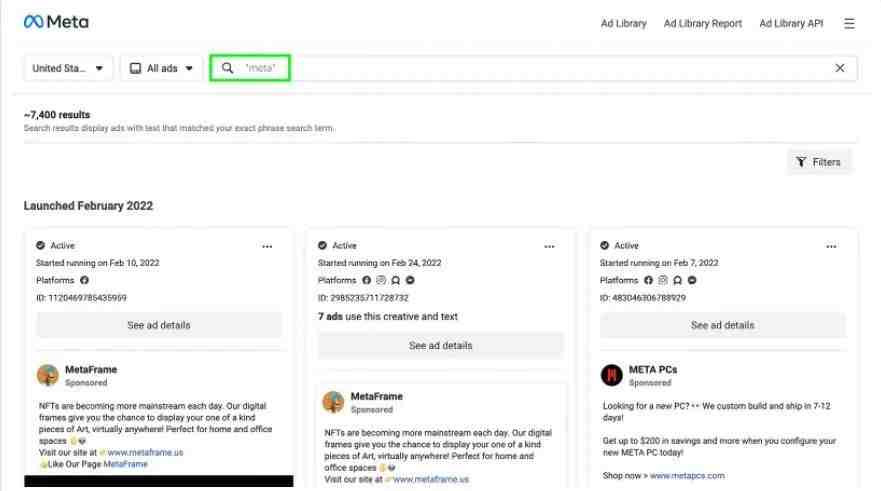Image resolution: width=881 pixels, height=491 pixels.
Task: Click the Active status checkmark on Feb 24 ad
Action: pyautogui.click(x=323, y=246)
